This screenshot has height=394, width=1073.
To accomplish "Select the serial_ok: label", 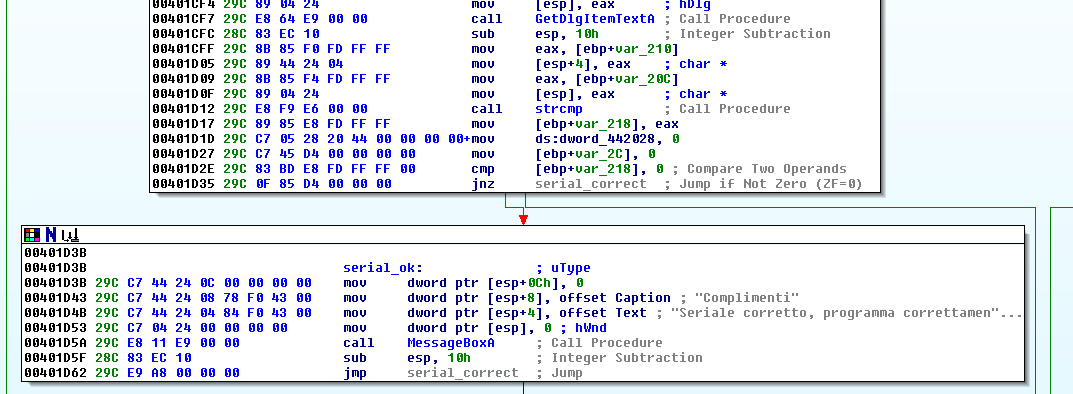I will click(383, 267).
